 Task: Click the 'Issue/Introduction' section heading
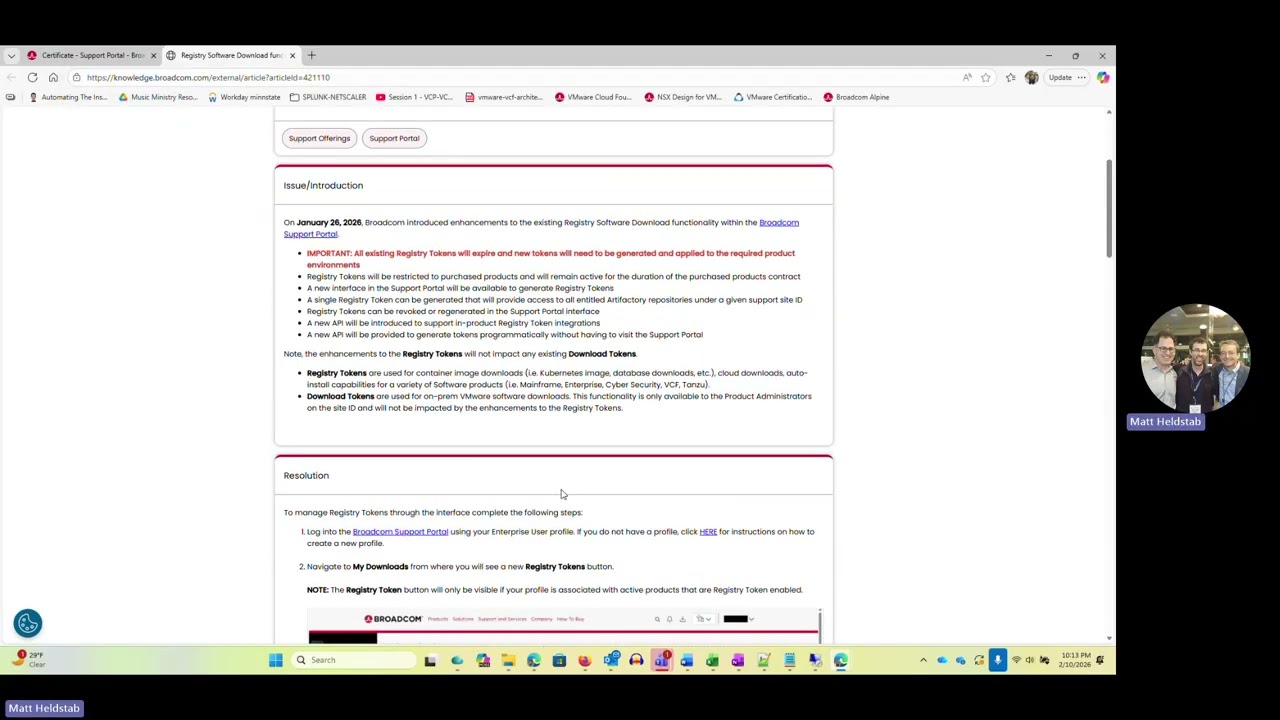point(323,185)
